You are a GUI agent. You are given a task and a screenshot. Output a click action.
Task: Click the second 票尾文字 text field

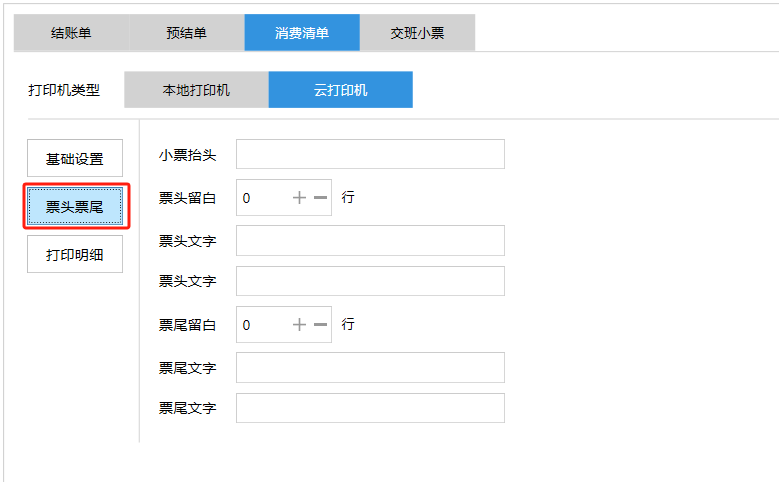tap(370, 408)
